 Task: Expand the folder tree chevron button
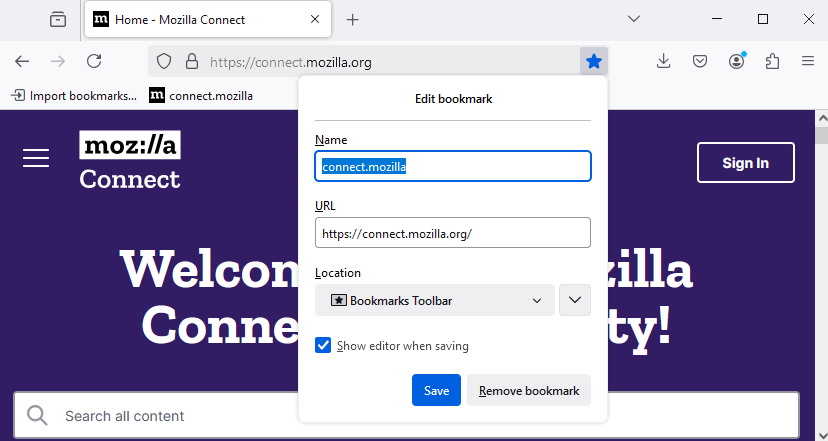(575, 300)
